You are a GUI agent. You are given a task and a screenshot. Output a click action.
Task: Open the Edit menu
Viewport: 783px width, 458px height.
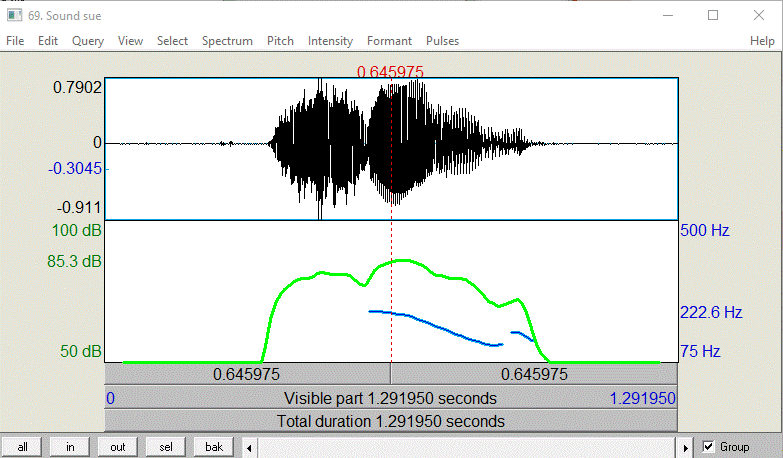48,41
